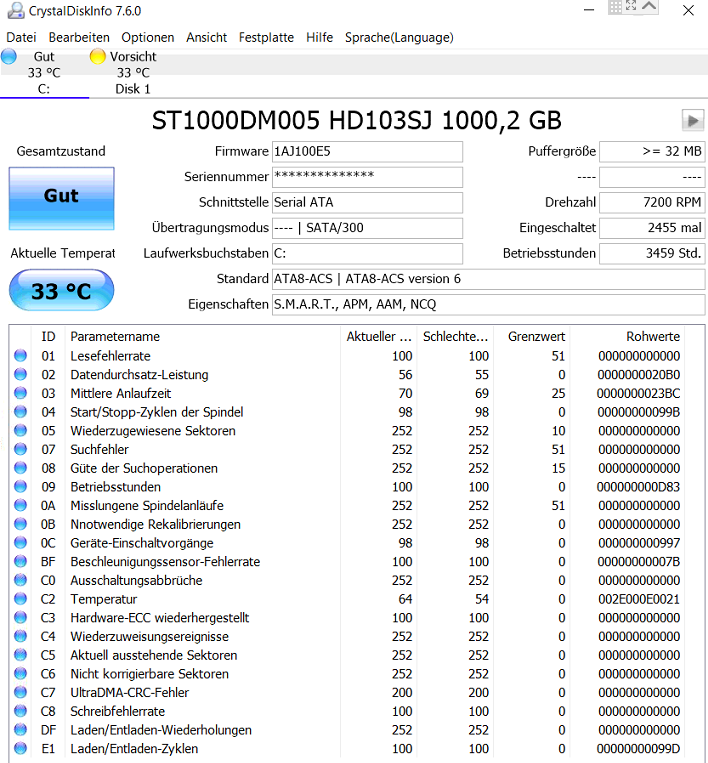Screen dimensions: 708x763
Task: Click the Laufwerksbuchstaben field C:
Action: pyautogui.click(x=367, y=253)
